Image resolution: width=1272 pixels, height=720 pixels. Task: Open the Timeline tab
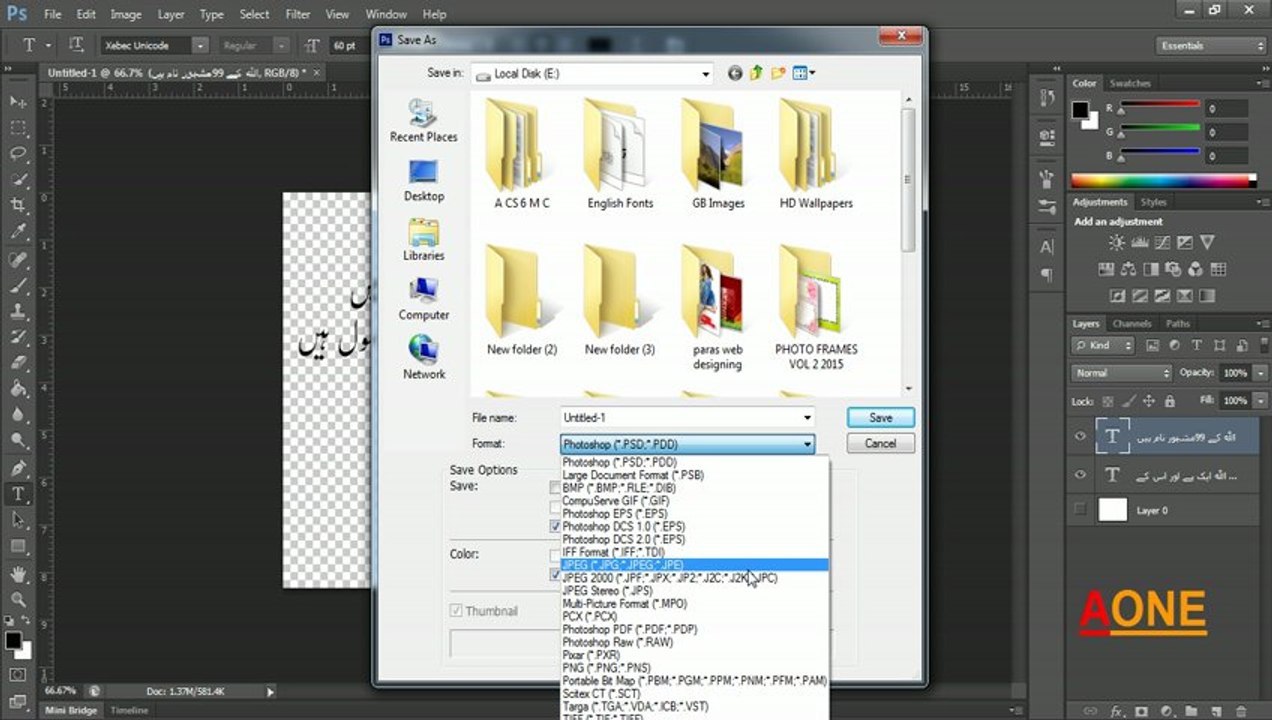(129, 711)
